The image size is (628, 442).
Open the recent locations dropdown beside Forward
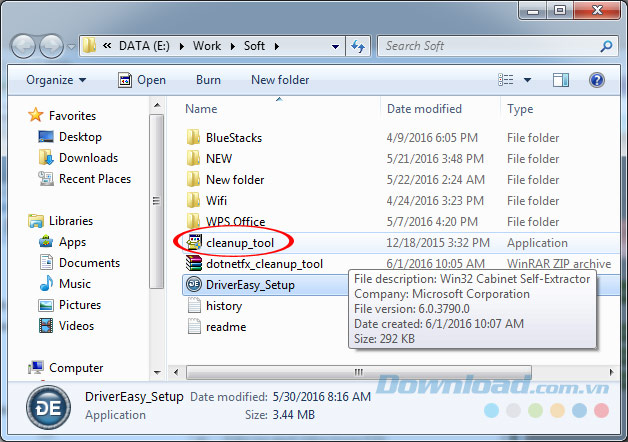point(71,46)
